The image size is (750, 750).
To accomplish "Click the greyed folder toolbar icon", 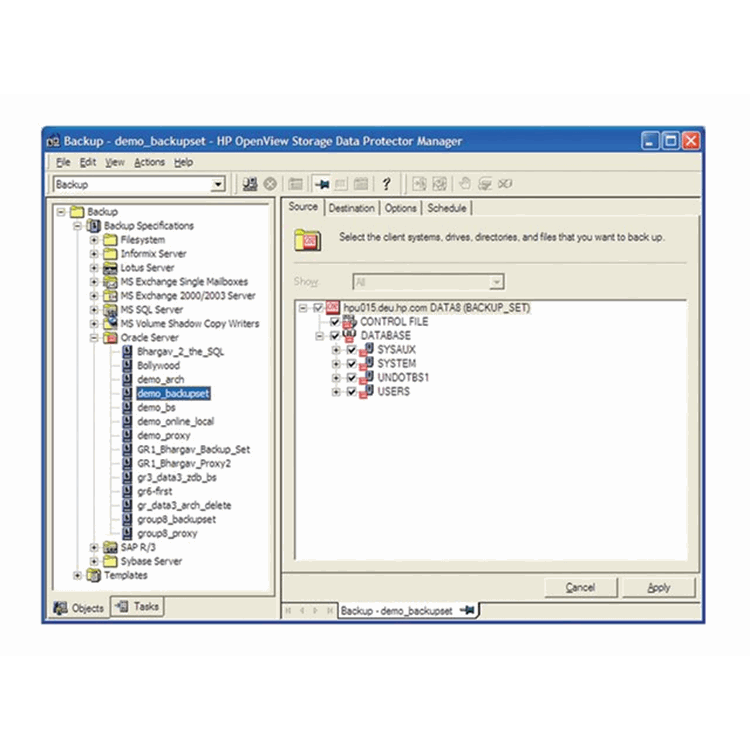I will [x=296, y=184].
